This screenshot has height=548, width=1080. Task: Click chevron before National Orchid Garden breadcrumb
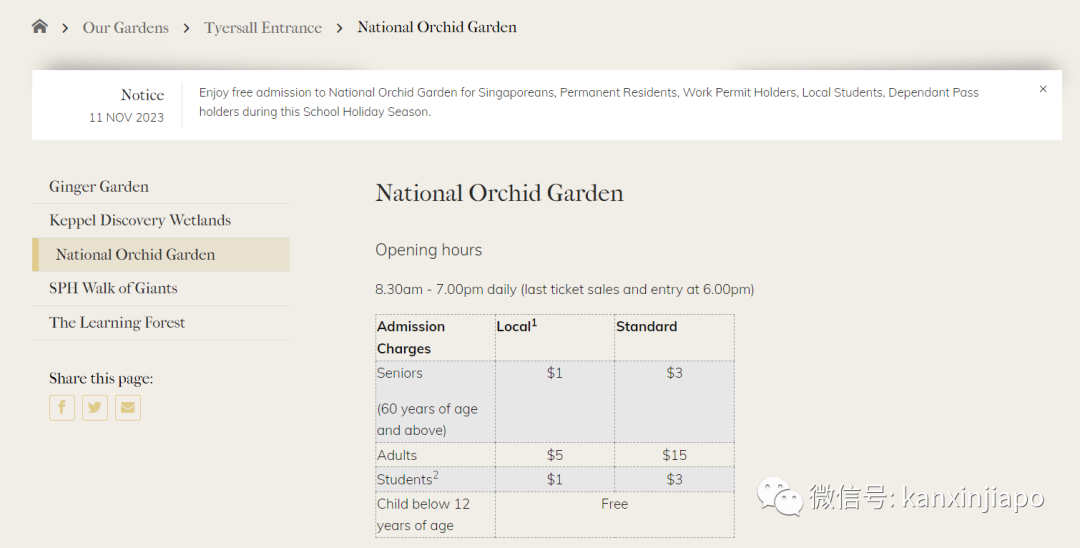[340, 28]
